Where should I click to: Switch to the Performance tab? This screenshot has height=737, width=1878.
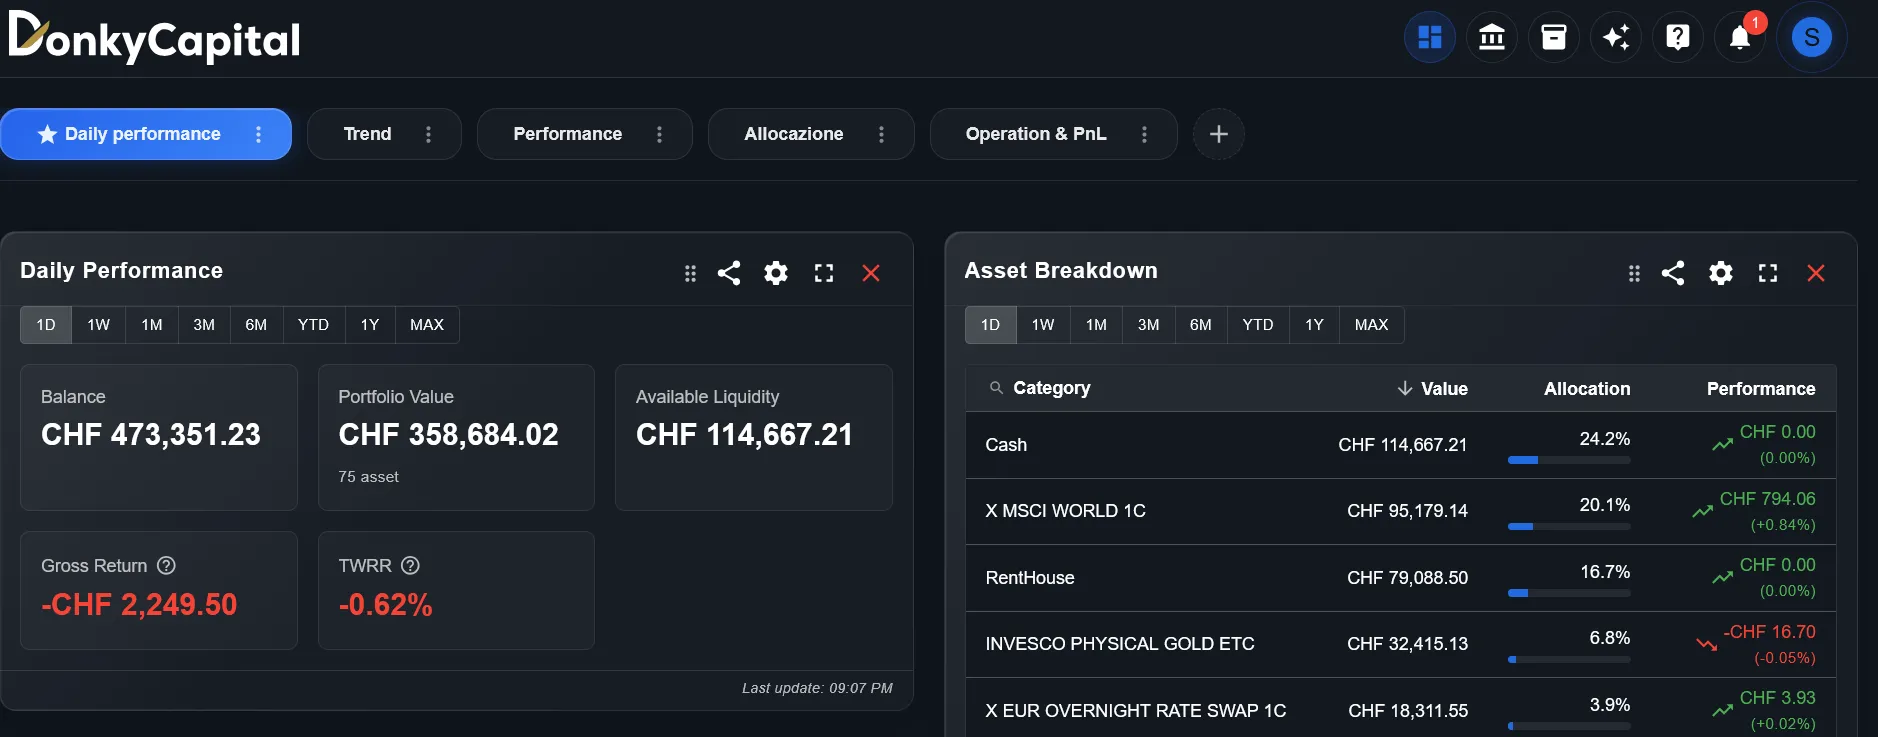567,134
